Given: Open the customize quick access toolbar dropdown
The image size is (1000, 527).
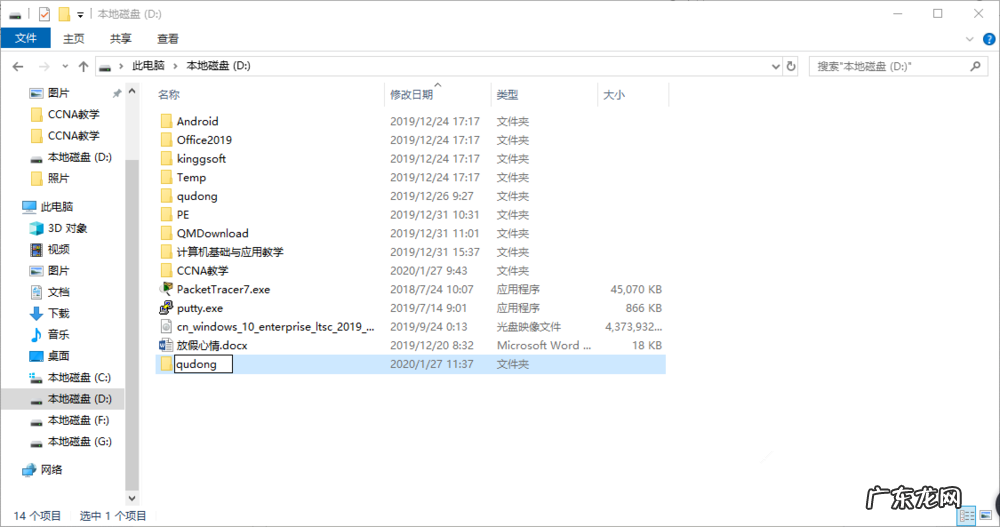Looking at the screenshot, I should 80,15.
